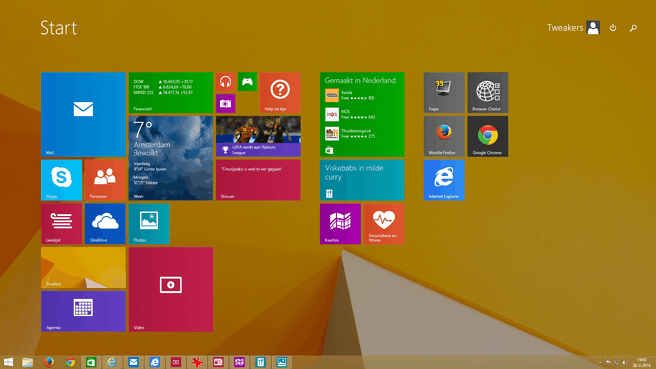Screen dimensions: 656x369
Task: Open the Mail icon in the taskbar
Action: click(x=133, y=362)
